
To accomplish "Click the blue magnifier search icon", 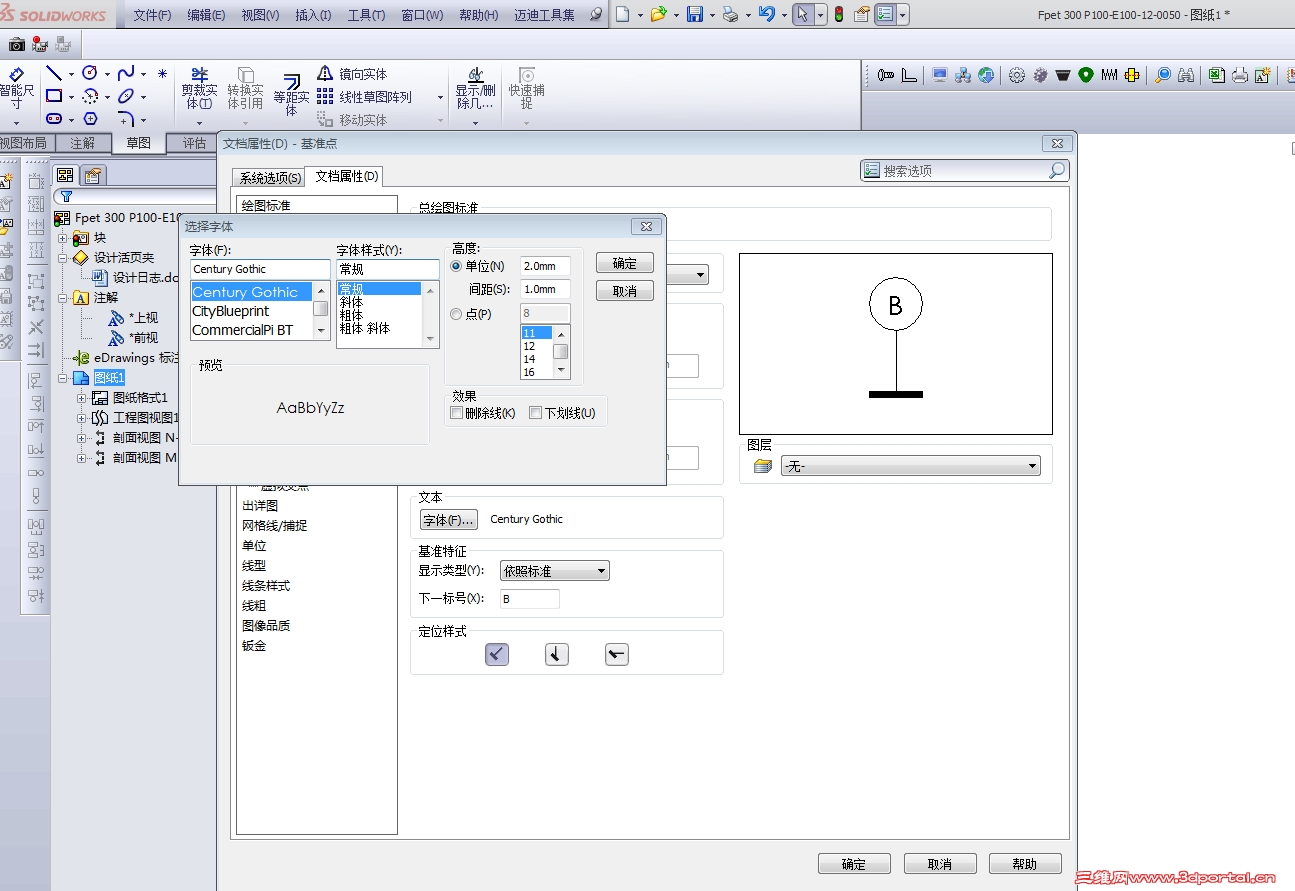I will (x=1163, y=75).
